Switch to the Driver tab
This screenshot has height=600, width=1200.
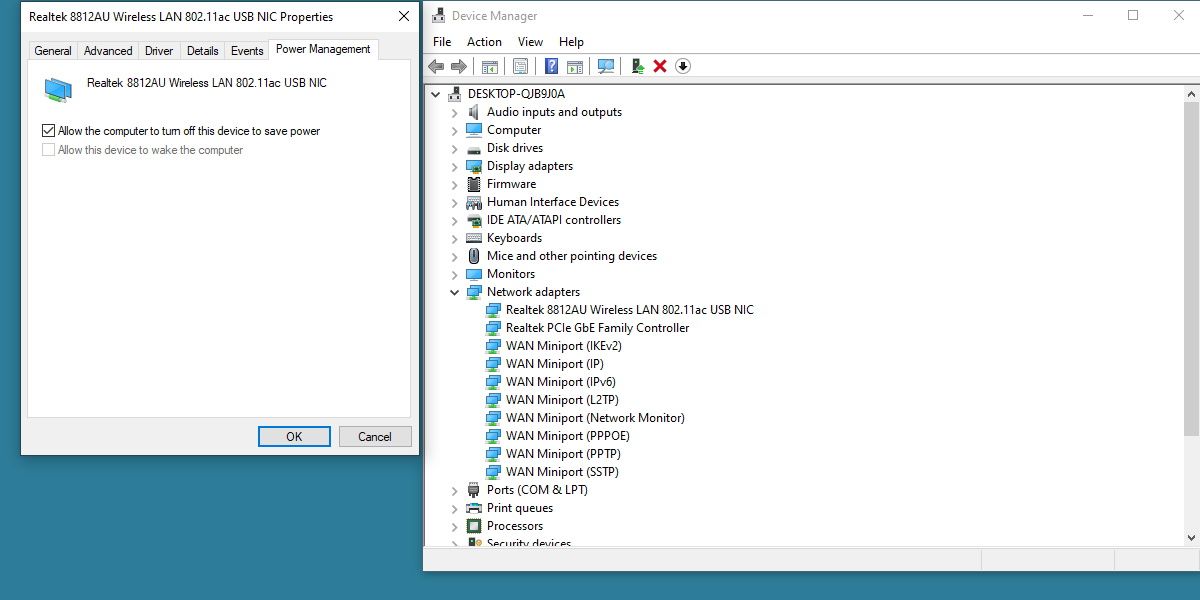click(159, 51)
